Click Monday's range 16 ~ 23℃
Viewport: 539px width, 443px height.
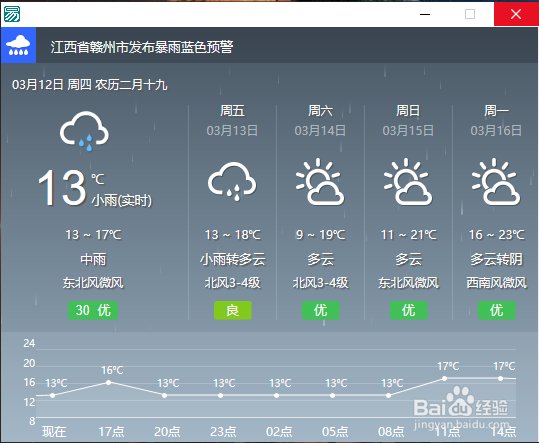pos(497,235)
